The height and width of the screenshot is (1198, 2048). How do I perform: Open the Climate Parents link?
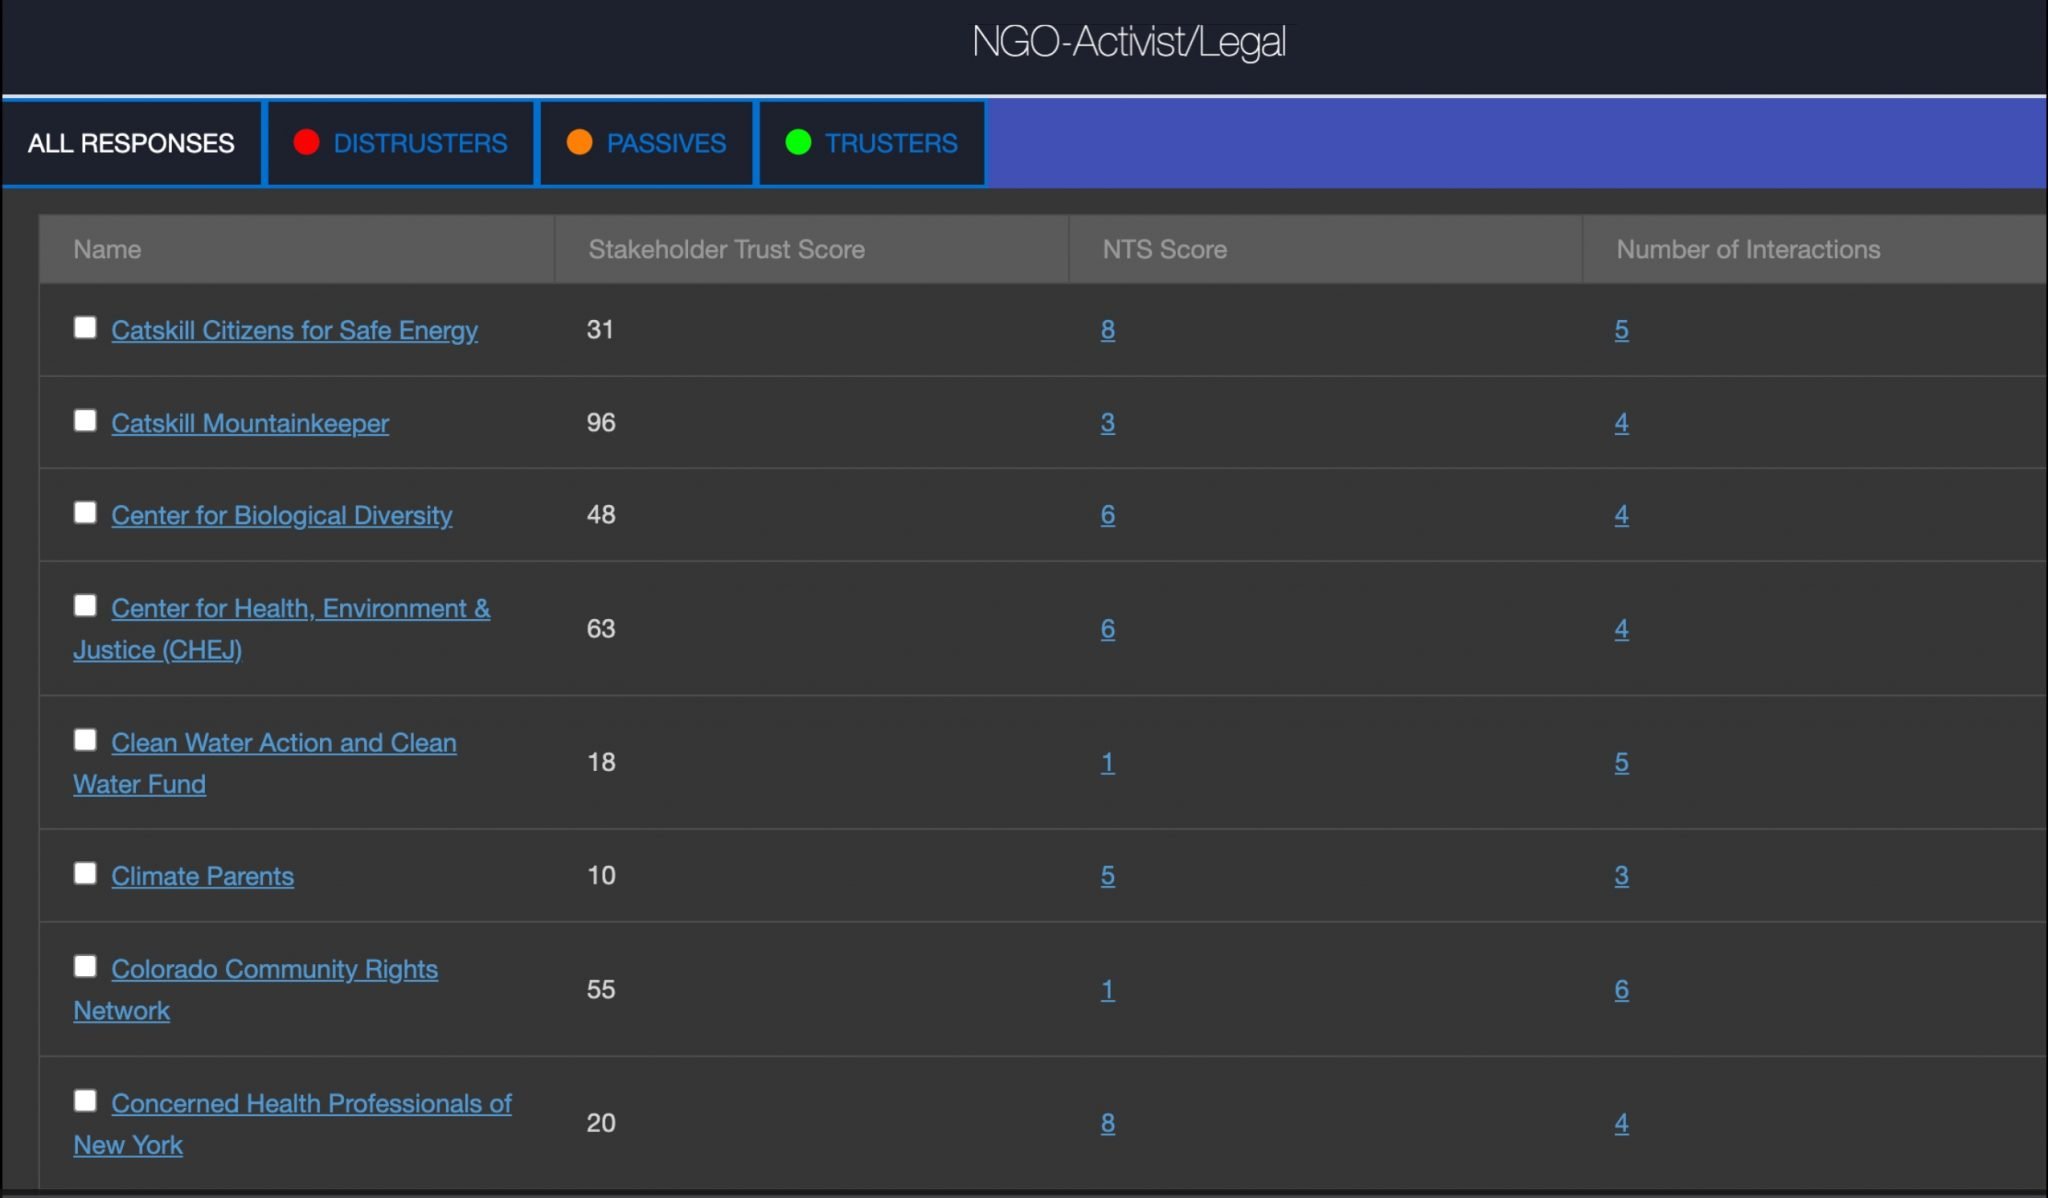[x=202, y=876]
